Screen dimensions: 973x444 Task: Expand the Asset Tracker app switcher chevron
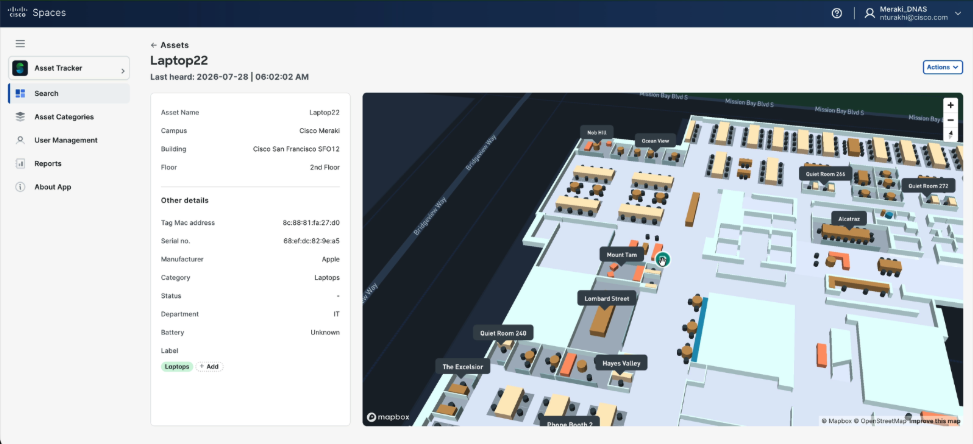point(123,71)
